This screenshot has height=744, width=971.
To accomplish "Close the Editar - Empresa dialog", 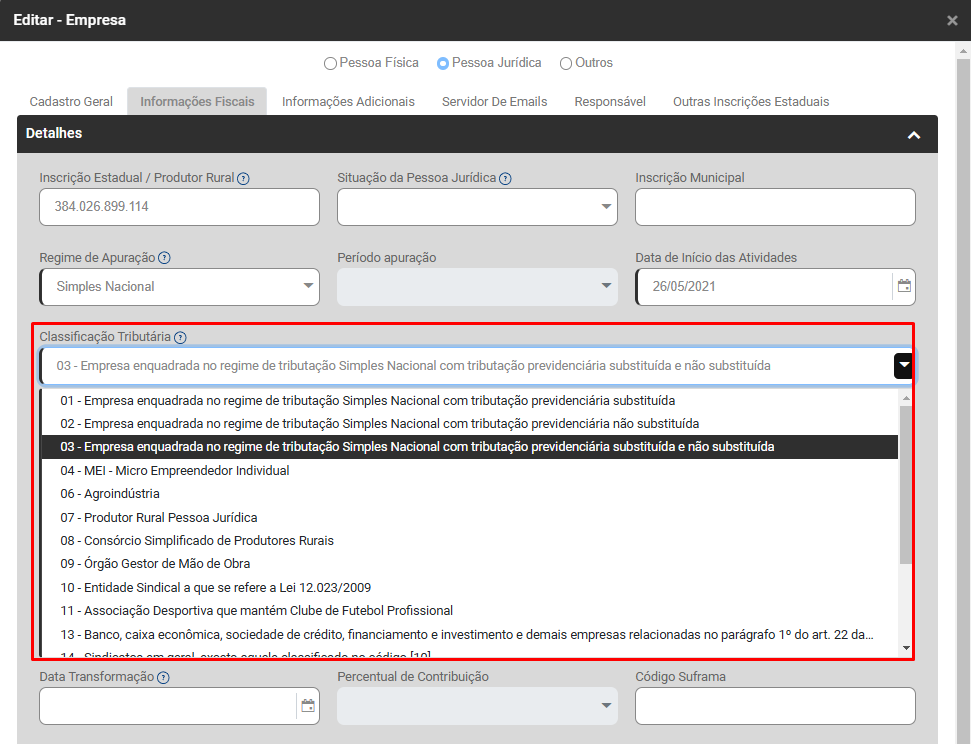I will tap(952, 20).
